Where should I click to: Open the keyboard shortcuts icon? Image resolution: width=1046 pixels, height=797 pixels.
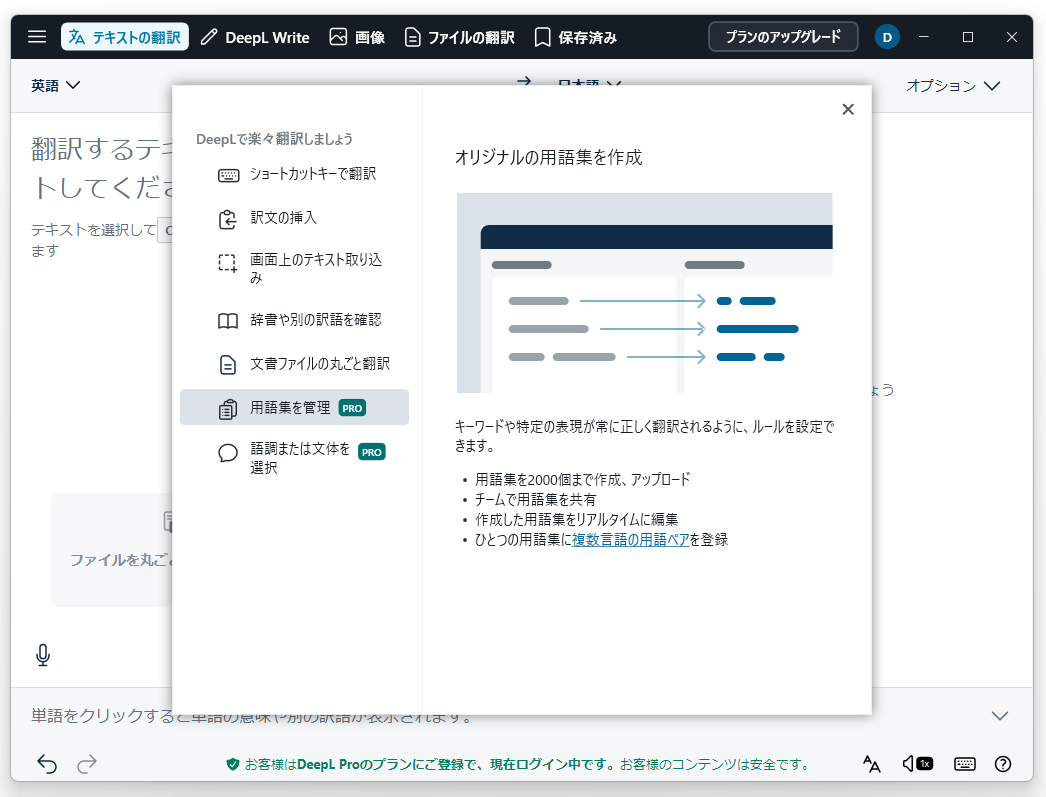coord(964,763)
